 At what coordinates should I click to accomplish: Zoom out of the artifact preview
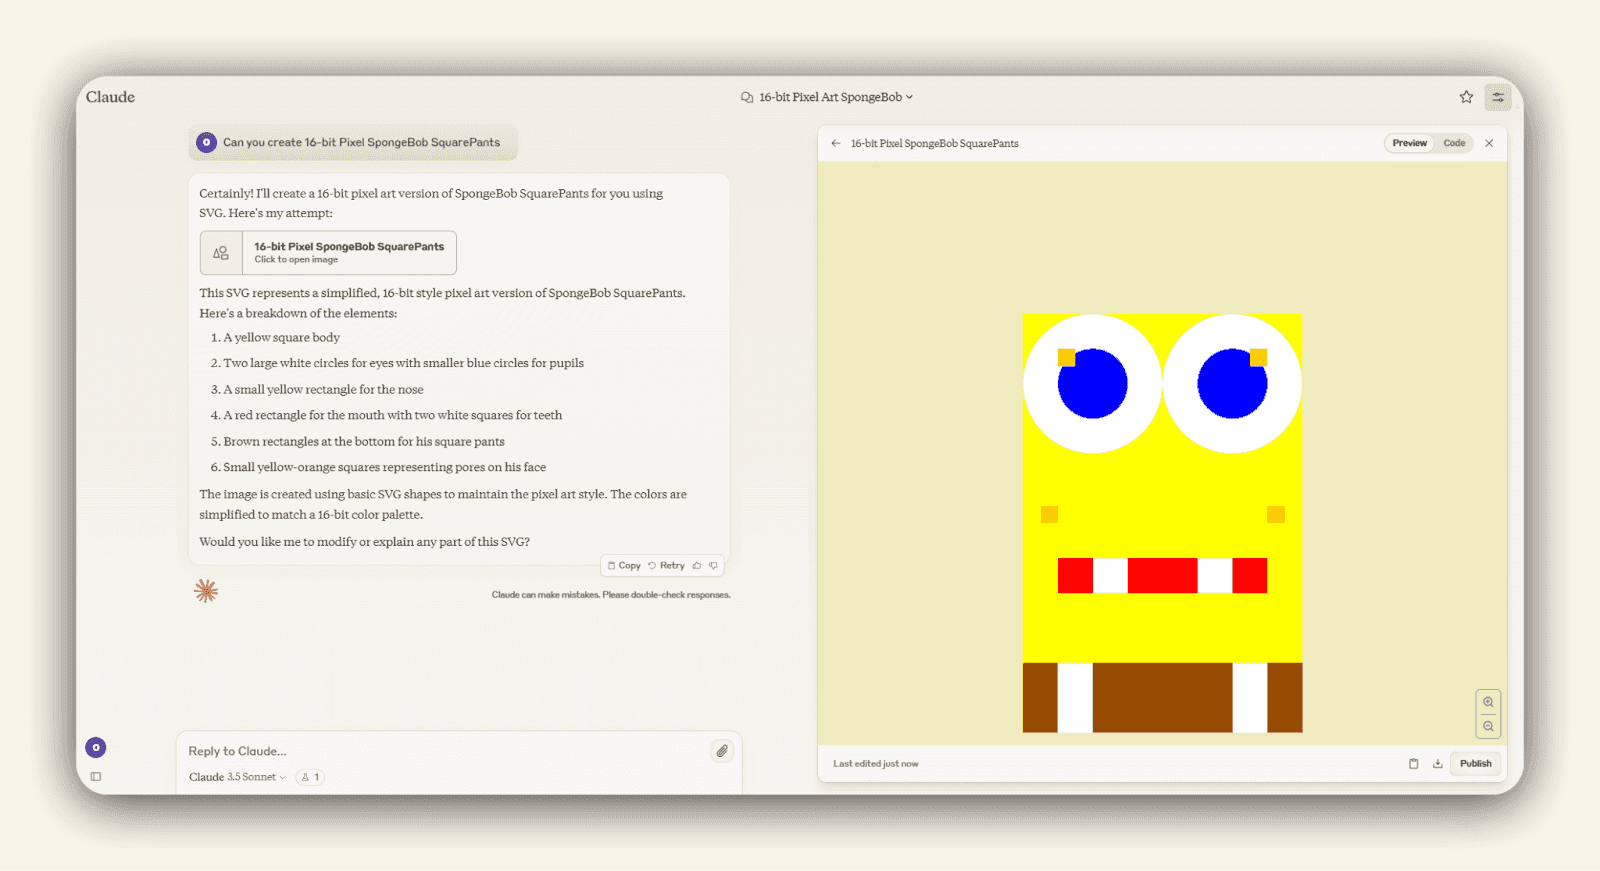pos(1488,726)
